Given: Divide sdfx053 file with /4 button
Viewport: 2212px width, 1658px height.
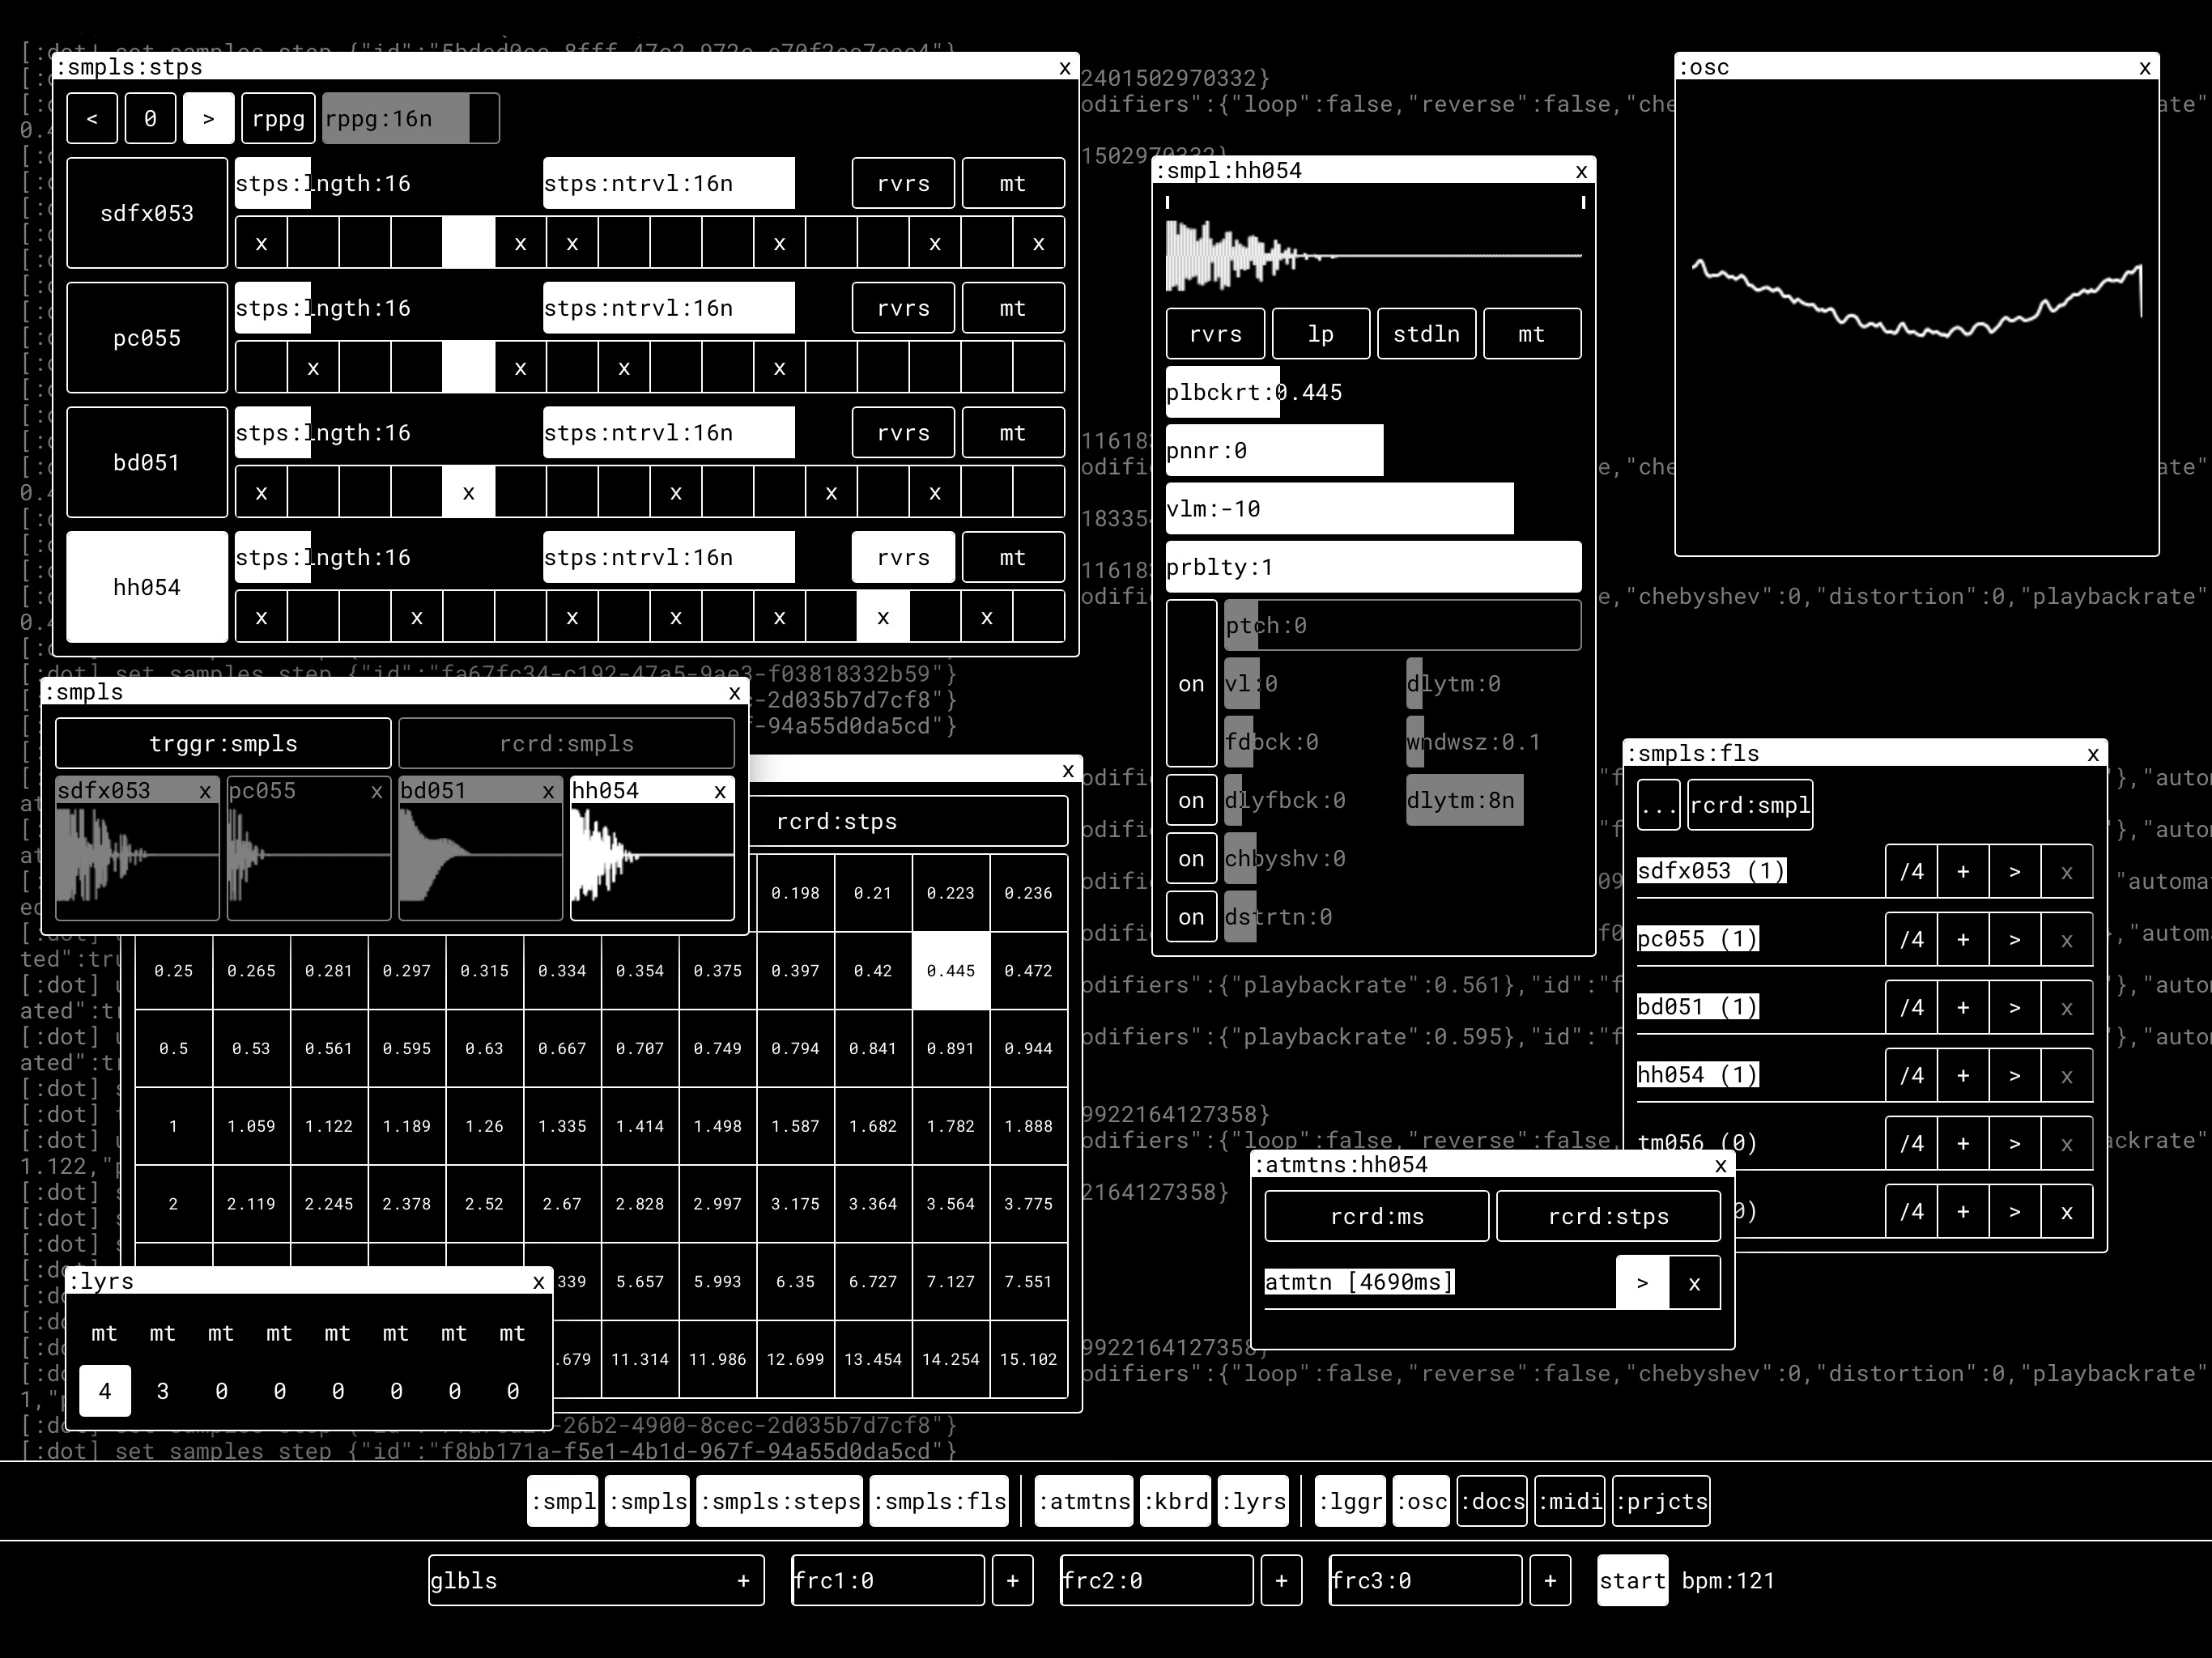Looking at the screenshot, I should (x=1911, y=872).
